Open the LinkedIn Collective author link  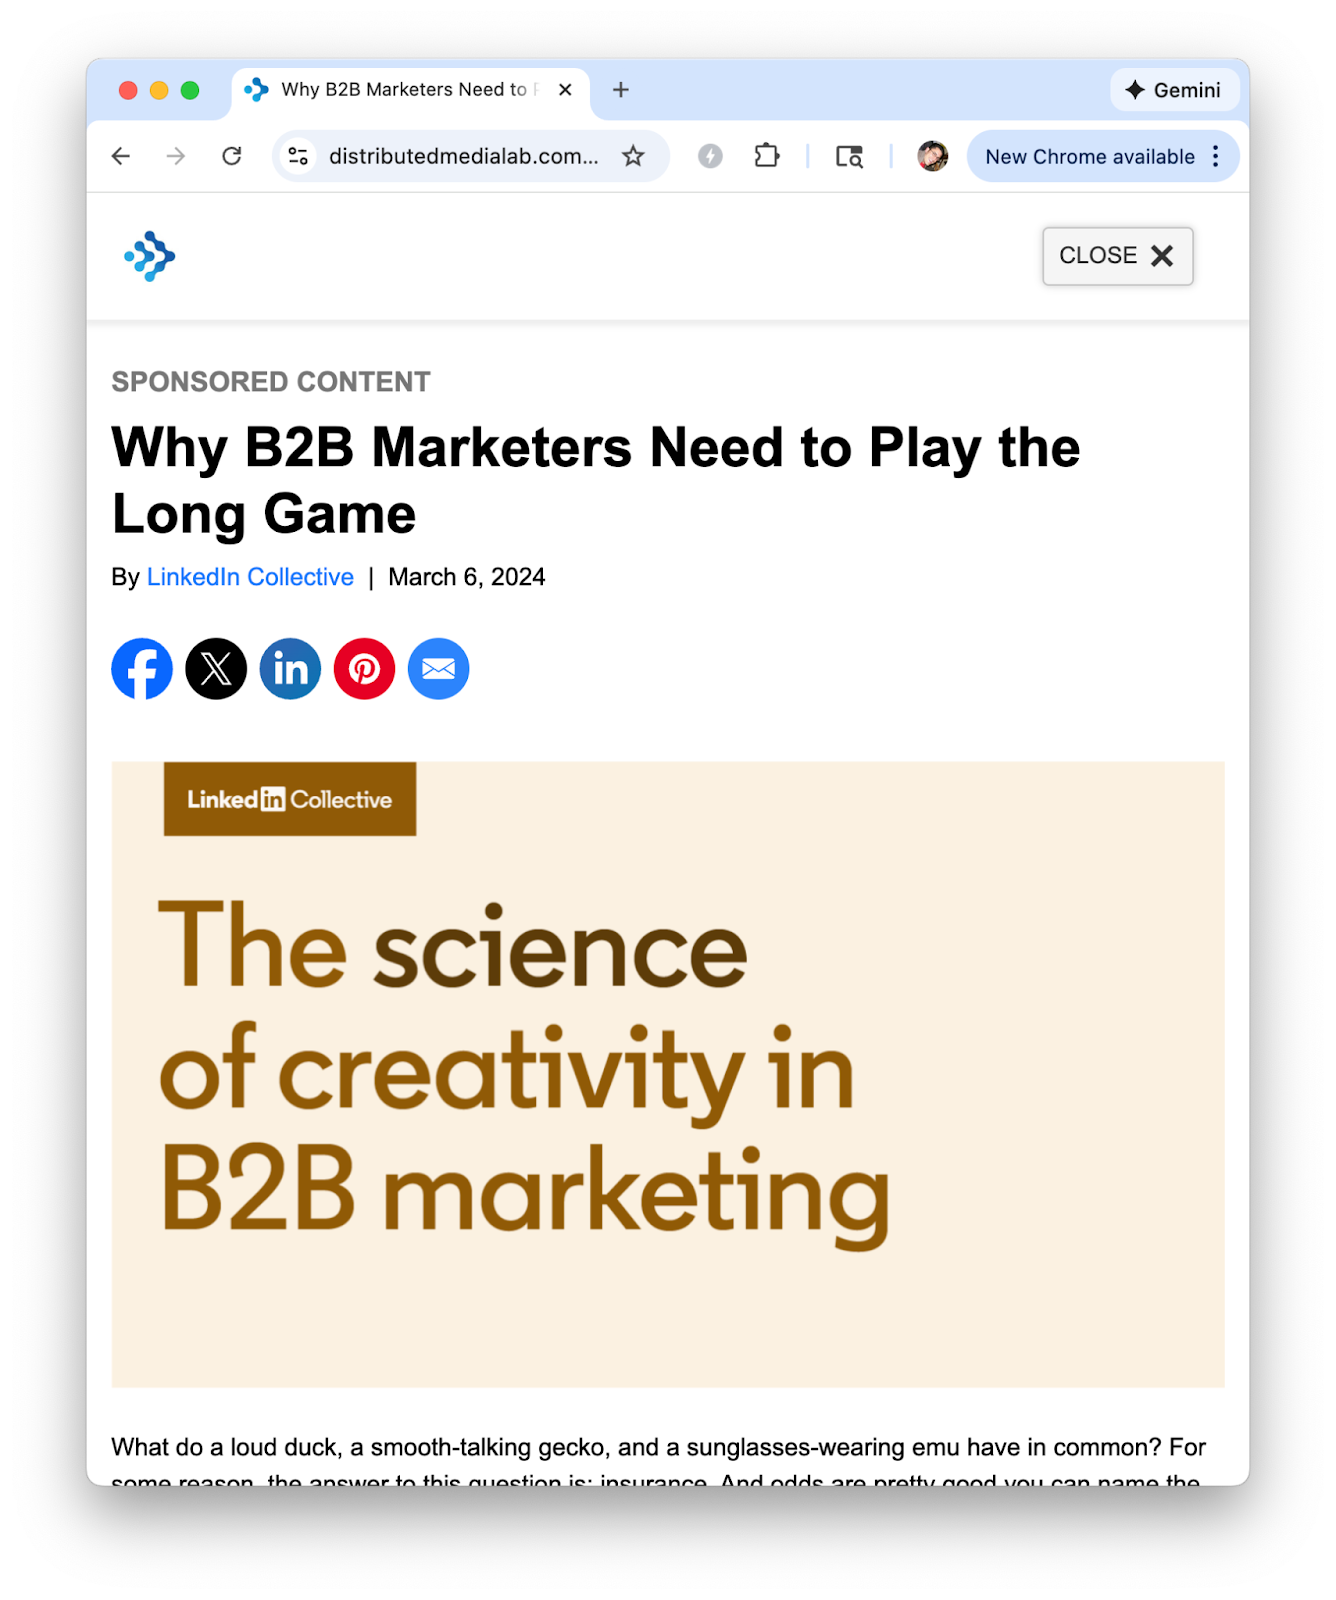pyautogui.click(x=250, y=577)
